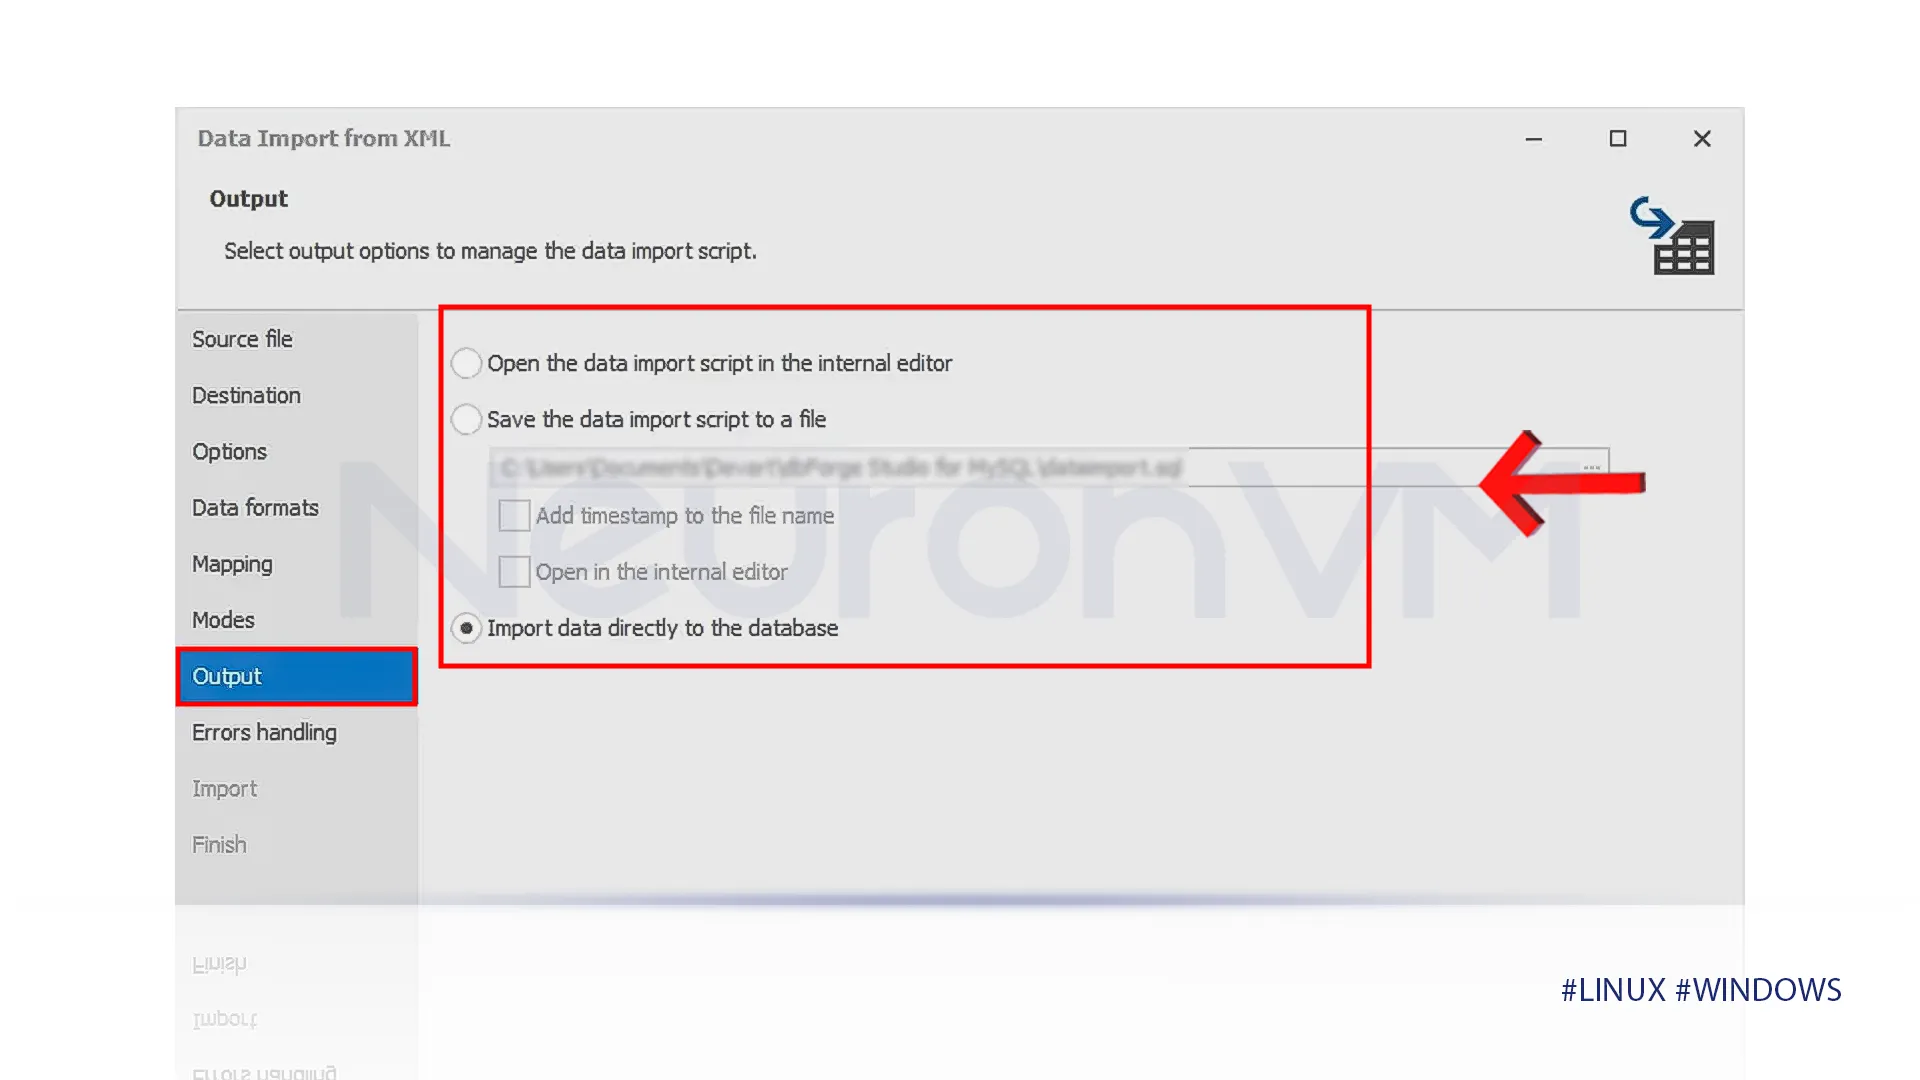The image size is (1920, 1080).
Task: Select the Output navigation icon
Action: (295, 675)
